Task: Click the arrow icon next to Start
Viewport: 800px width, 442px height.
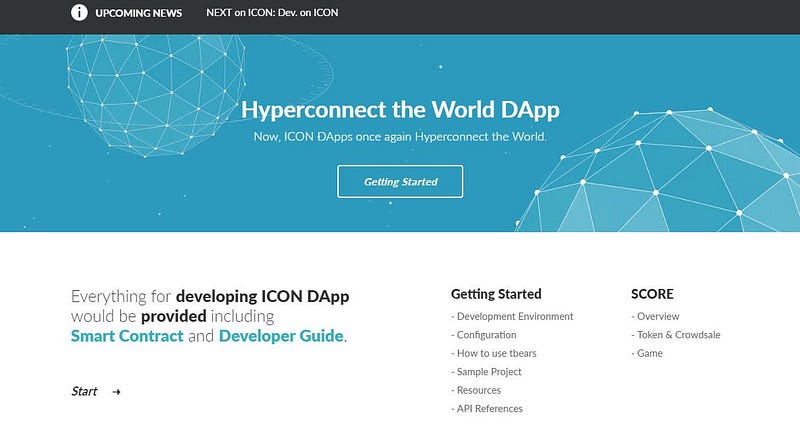Action: coord(116,392)
